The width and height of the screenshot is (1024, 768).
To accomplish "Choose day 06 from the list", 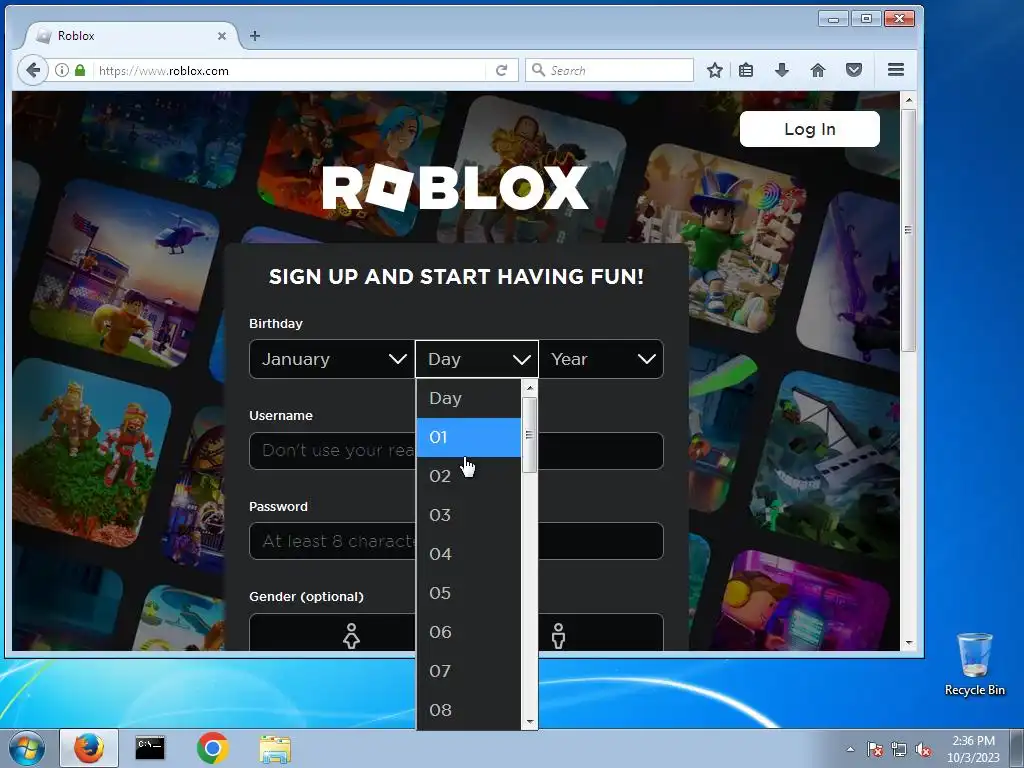I will coord(469,632).
